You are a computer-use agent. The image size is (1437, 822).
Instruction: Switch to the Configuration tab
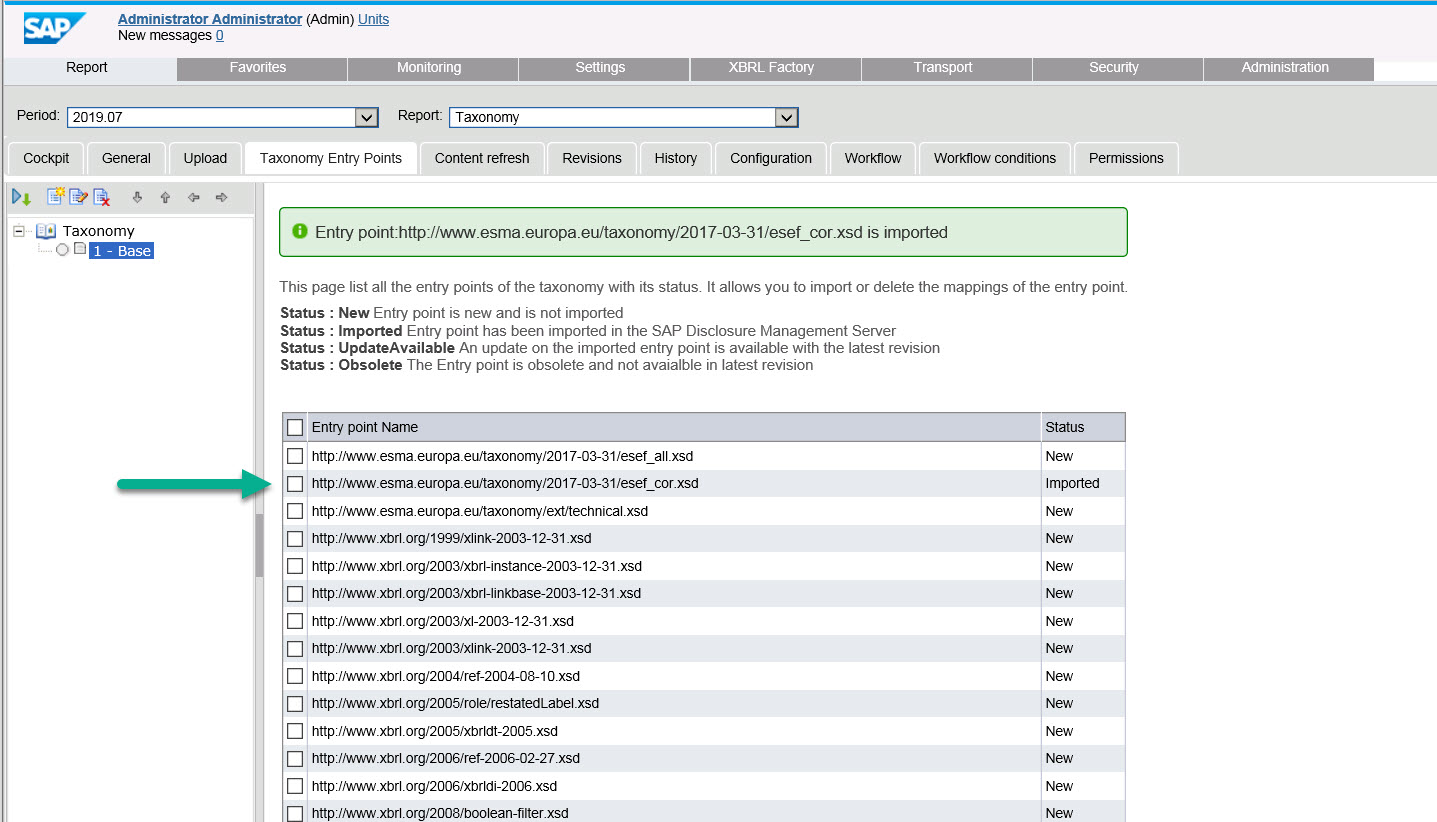pos(771,158)
